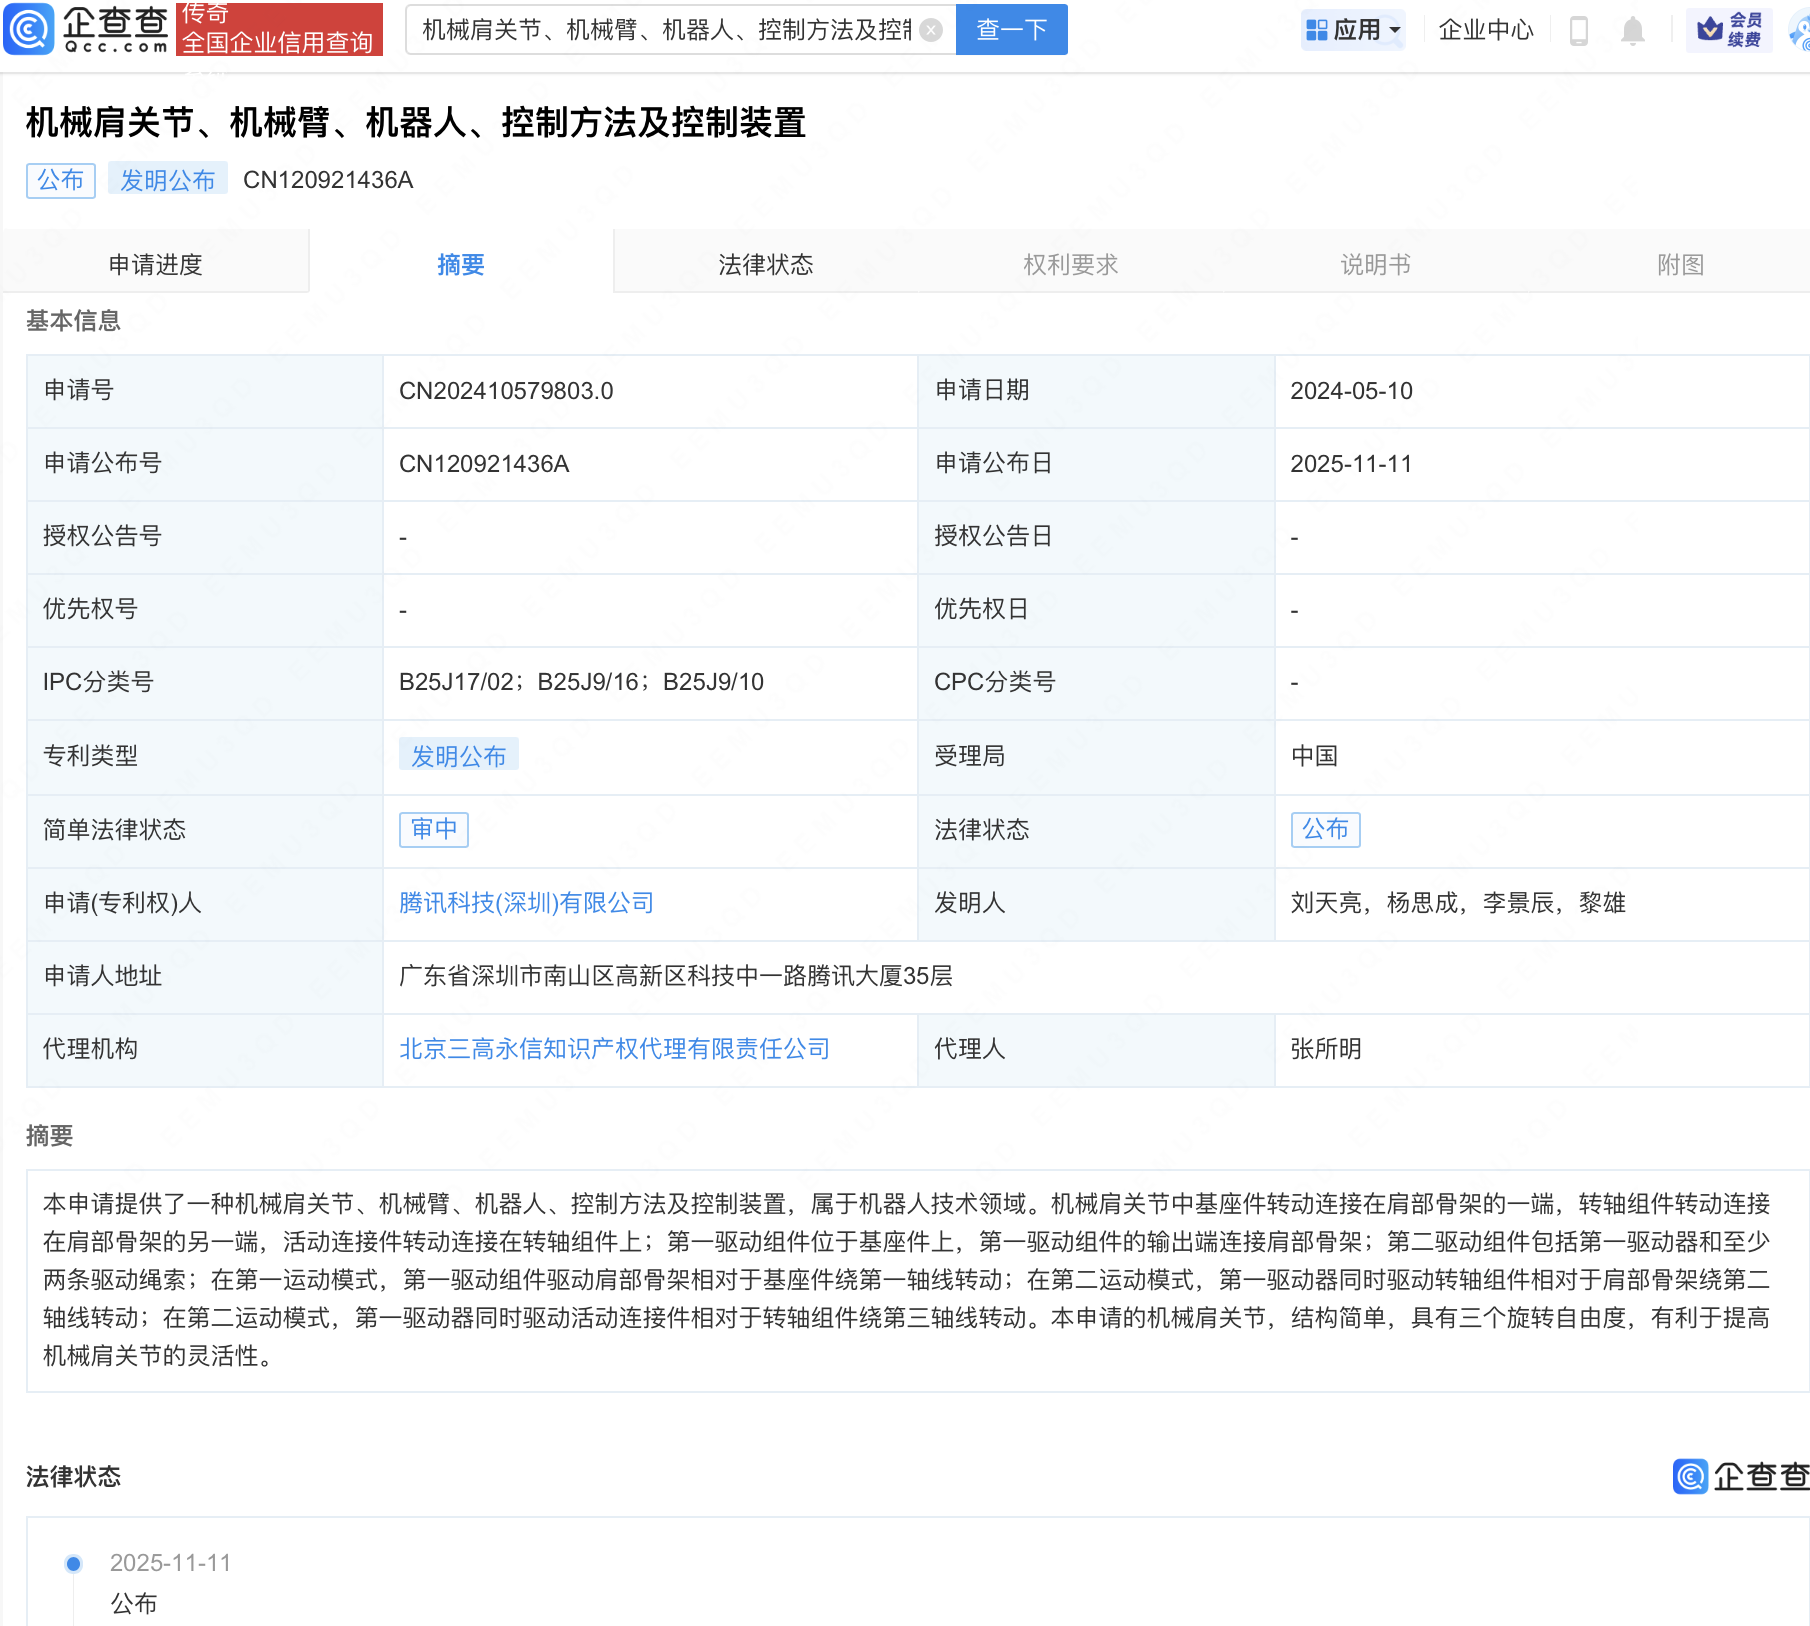Switch to the 法律状态 tab
This screenshot has width=1810, height=1626.
point(765,264)
